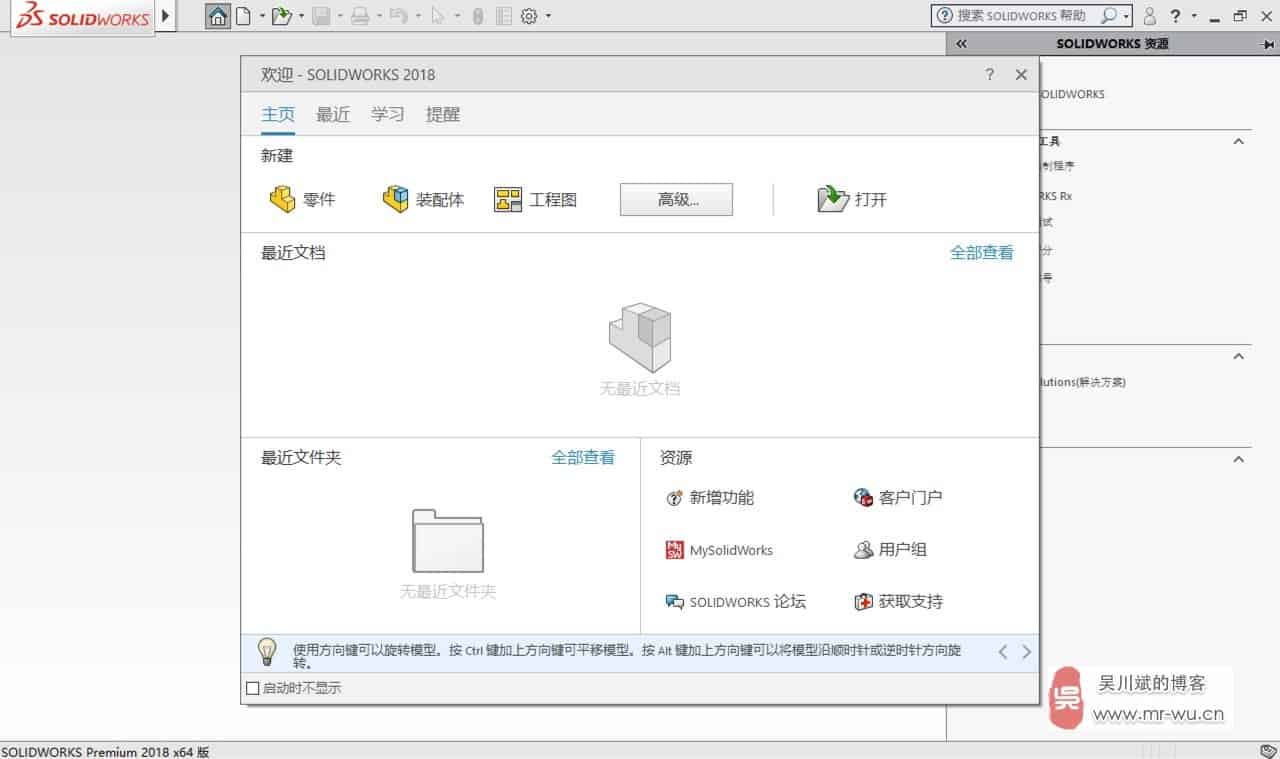Show the next tip with right arrow
This screenshot has height=759, width=1280.
1026,651
